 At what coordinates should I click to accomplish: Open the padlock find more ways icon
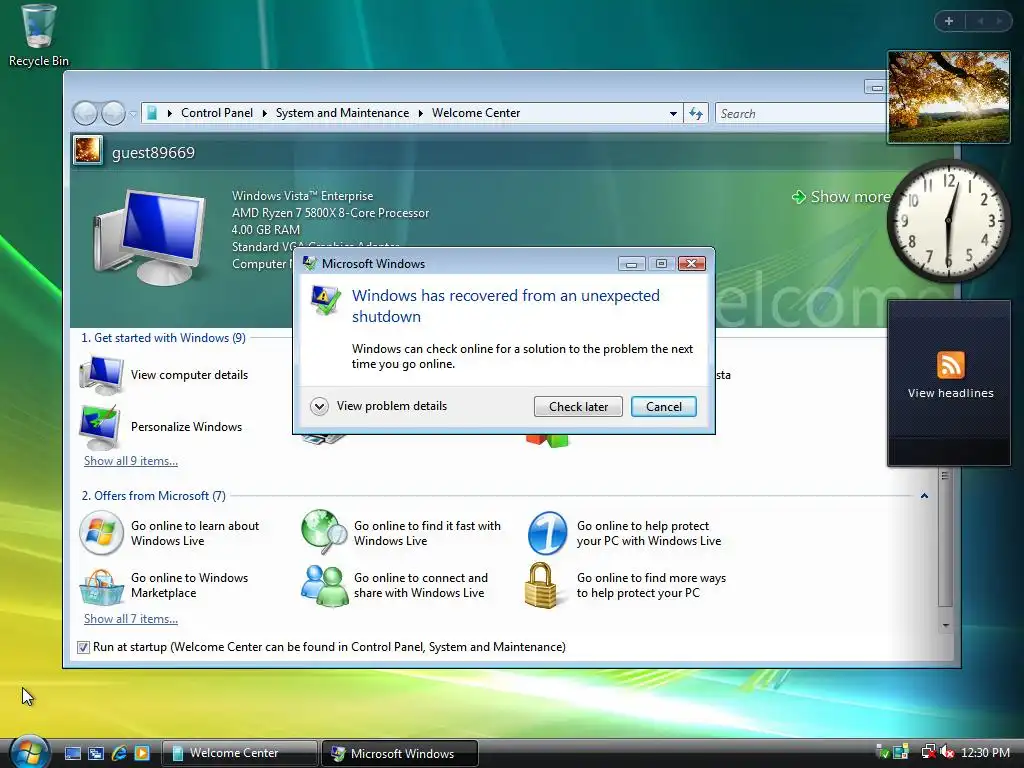click(541, 585)
